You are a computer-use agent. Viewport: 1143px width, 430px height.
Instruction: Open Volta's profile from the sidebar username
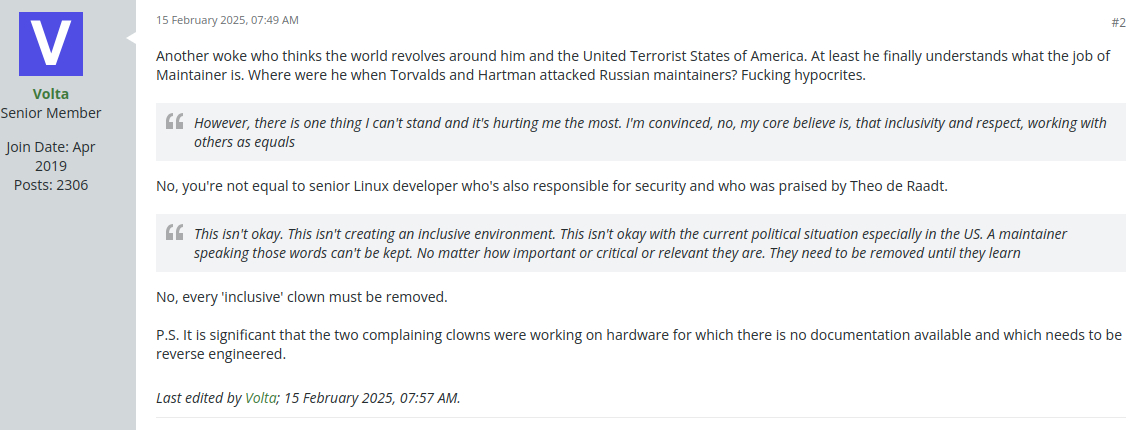51,94
